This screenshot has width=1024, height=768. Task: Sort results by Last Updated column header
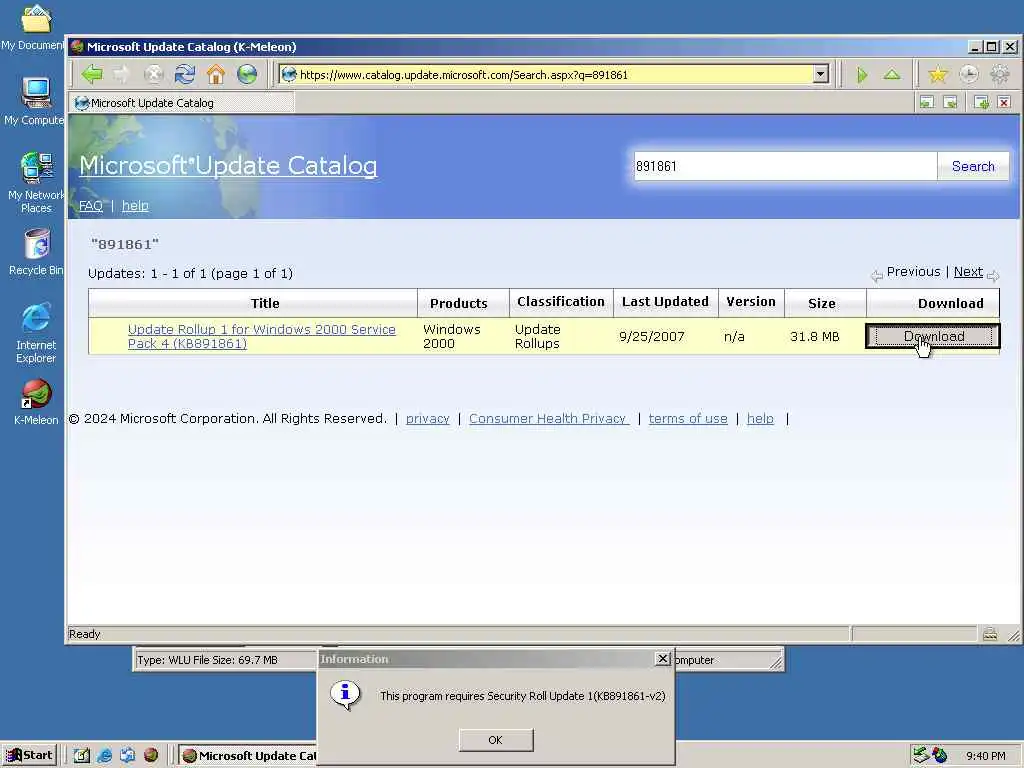click(665, 302)
